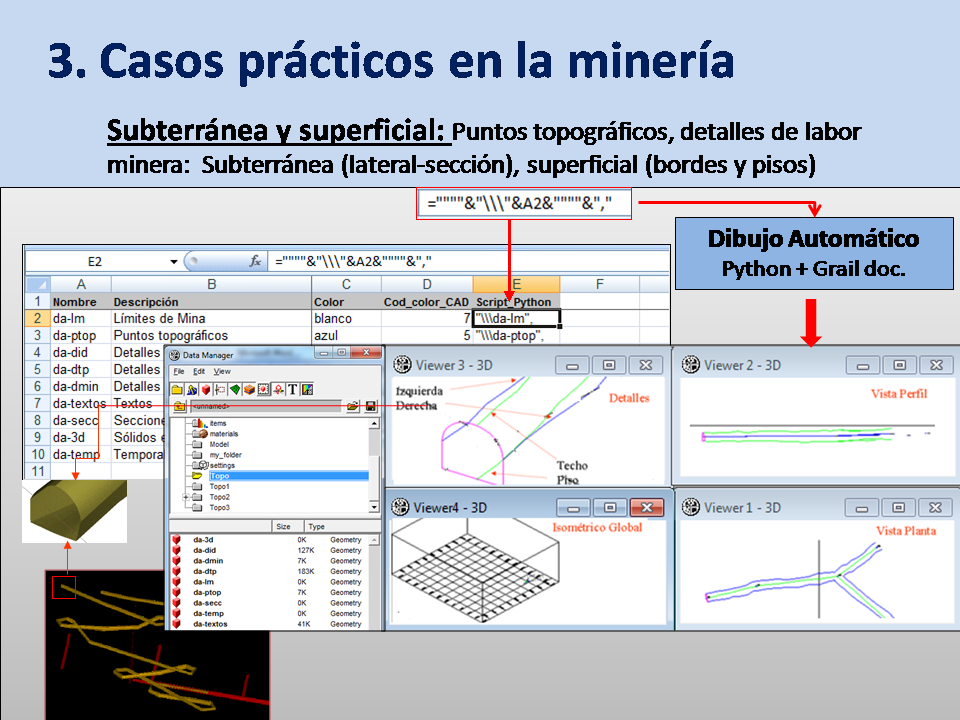Expand the Topo2 folder in the tree
Viewport: 960px width, 720px height.
point(186,497)
